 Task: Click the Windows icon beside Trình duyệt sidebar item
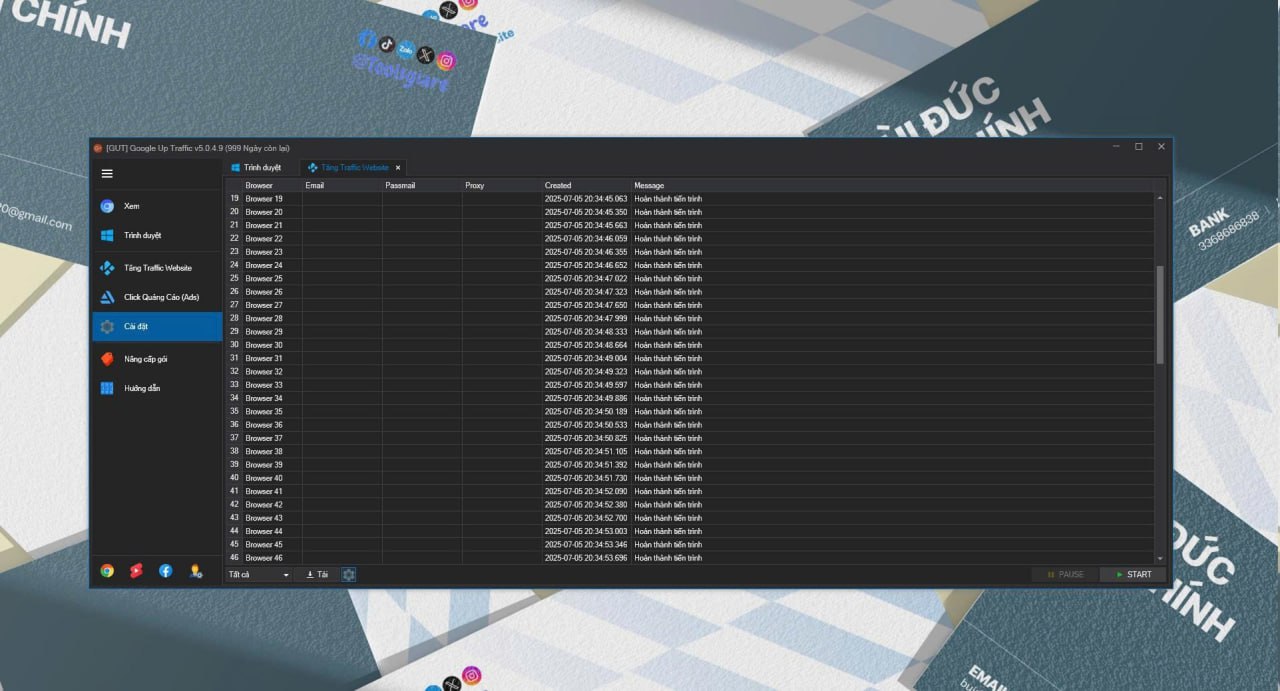[107, 236]
